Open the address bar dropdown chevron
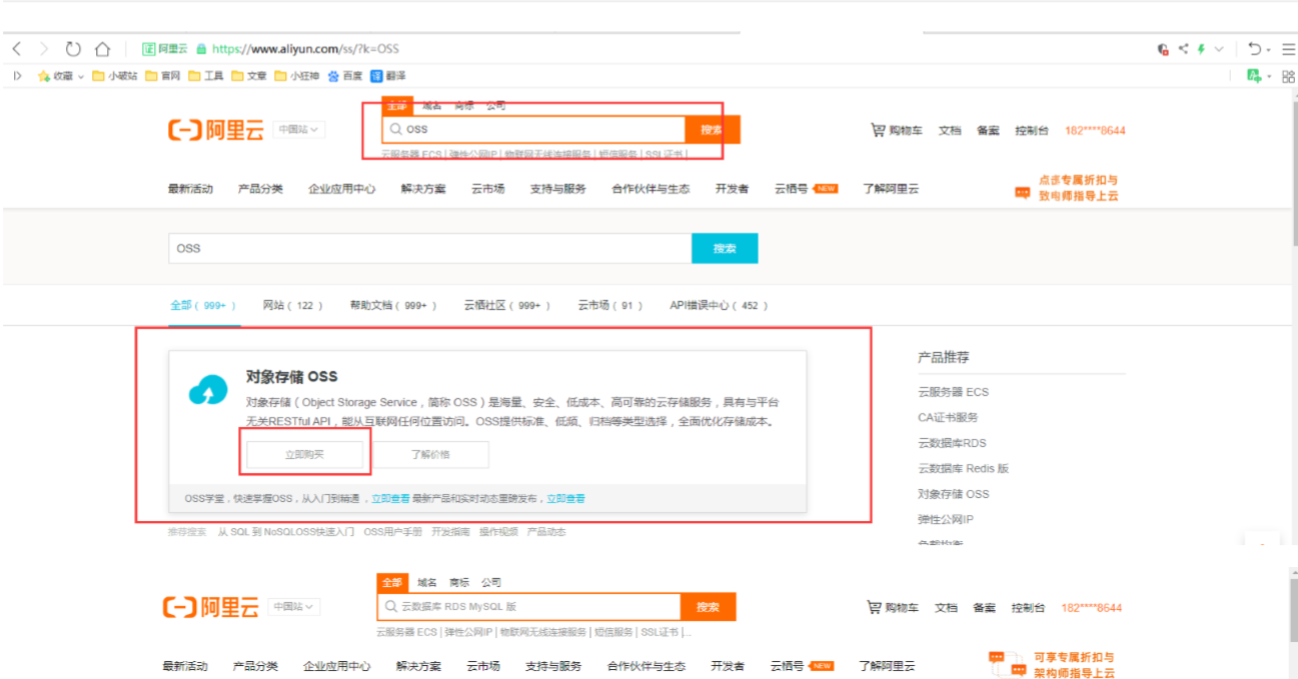 point(1218,48)
